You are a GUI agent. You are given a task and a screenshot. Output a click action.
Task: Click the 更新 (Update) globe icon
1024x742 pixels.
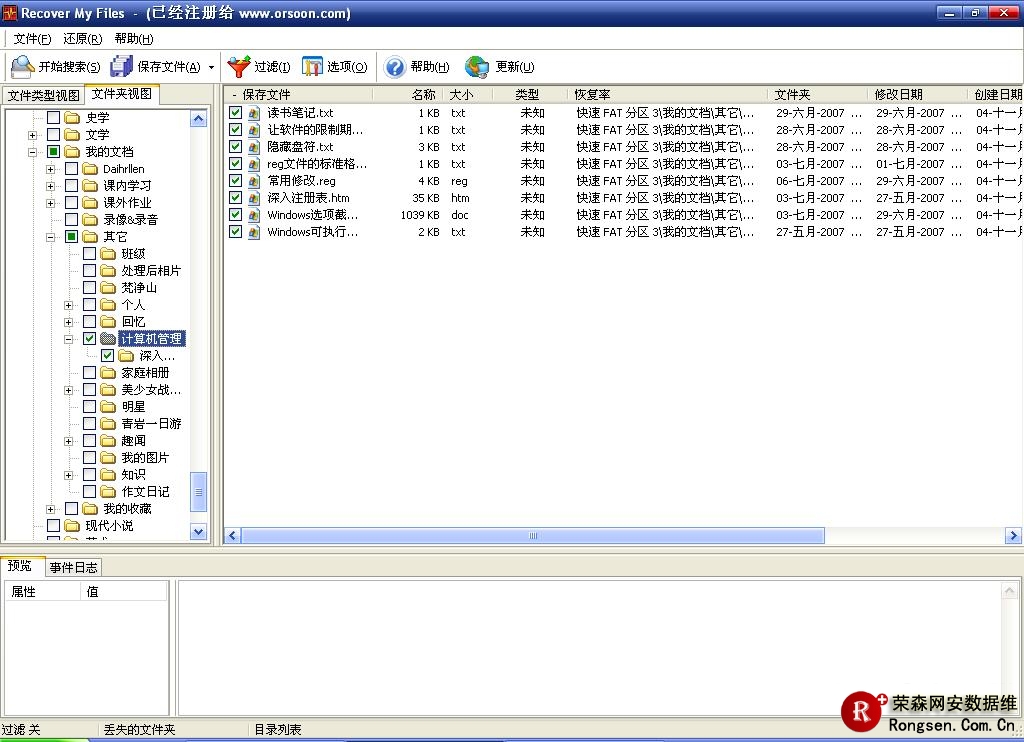(x=477, y=67)
